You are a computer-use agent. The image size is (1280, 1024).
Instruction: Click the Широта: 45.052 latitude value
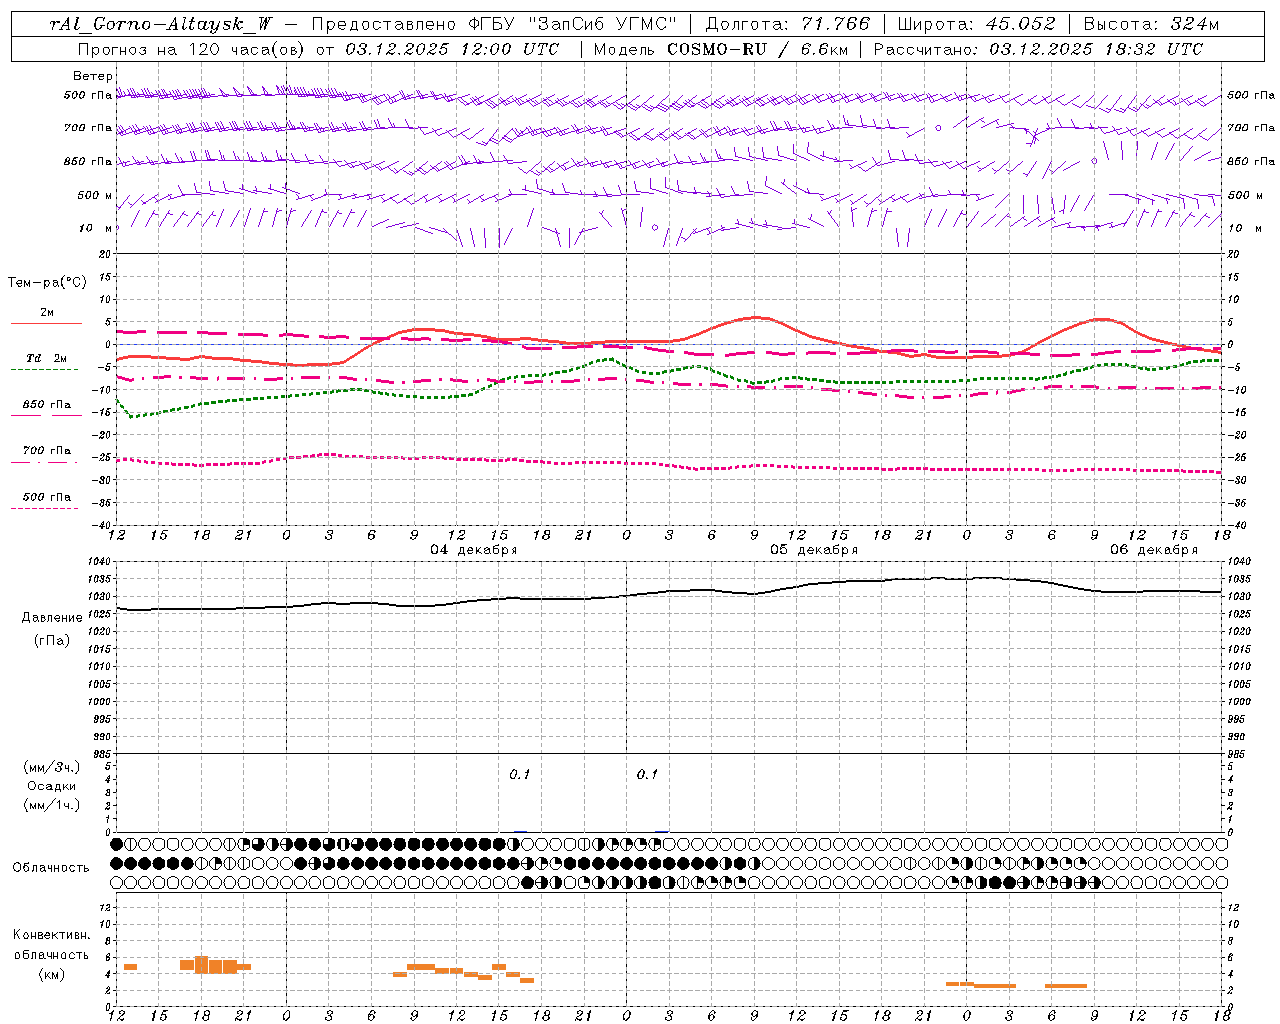tap(976, 24)
